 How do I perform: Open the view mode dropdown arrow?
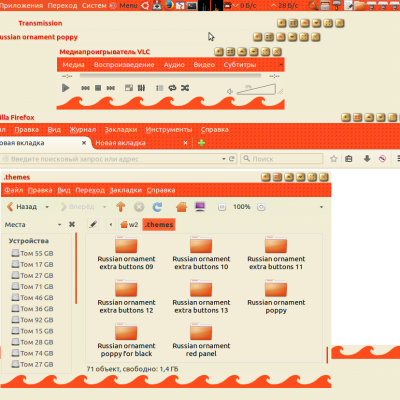(321, 207)
